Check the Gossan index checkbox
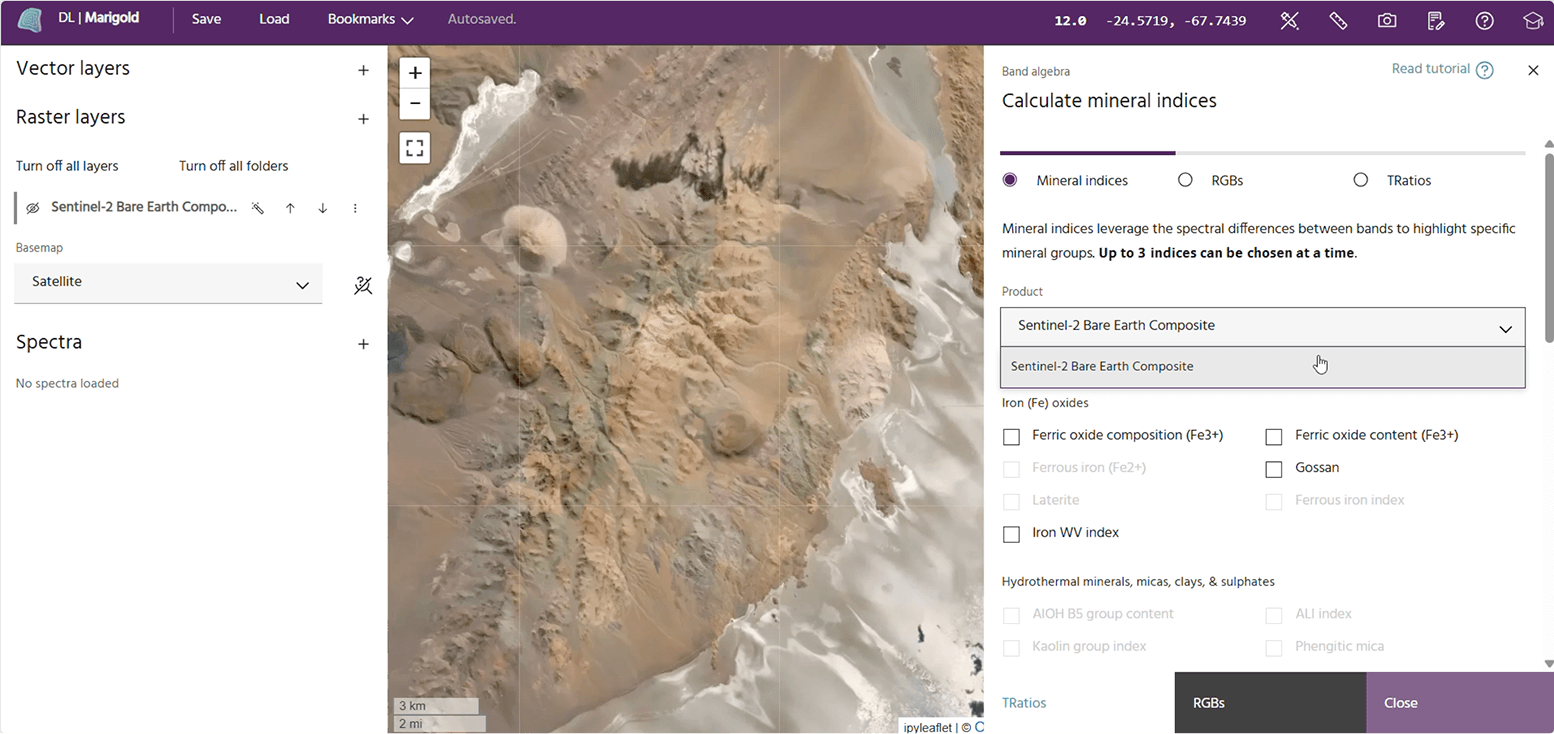Screen dimensions: 1554x734 1273,468
